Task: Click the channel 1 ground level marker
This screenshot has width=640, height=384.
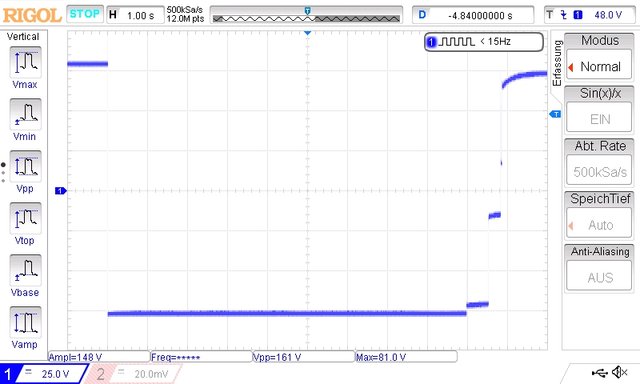Action: tap(60, 191)
